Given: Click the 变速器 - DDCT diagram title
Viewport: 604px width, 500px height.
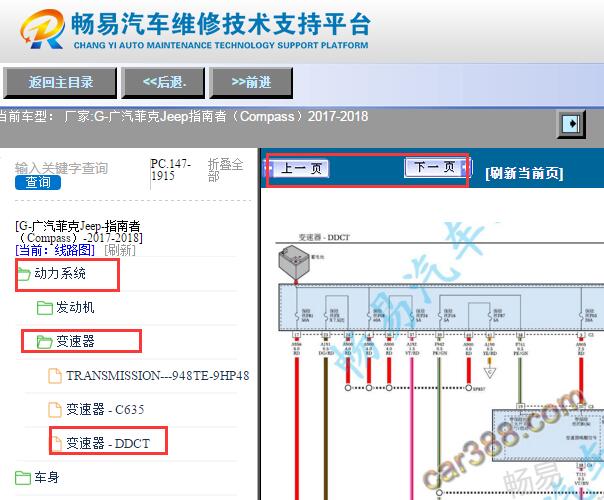Looking at the screenshot, I should click(x=324, y=237).
